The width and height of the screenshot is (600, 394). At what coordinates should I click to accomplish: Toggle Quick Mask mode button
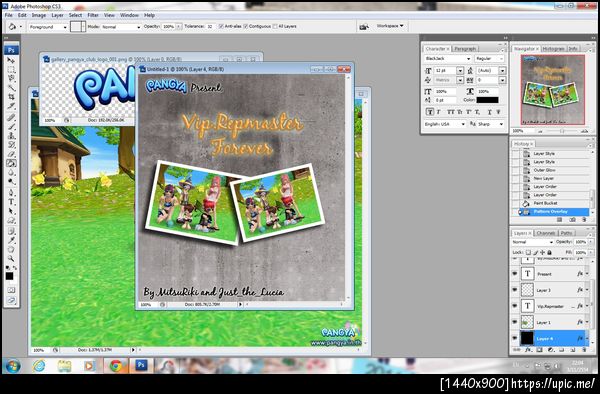point(11,290)
